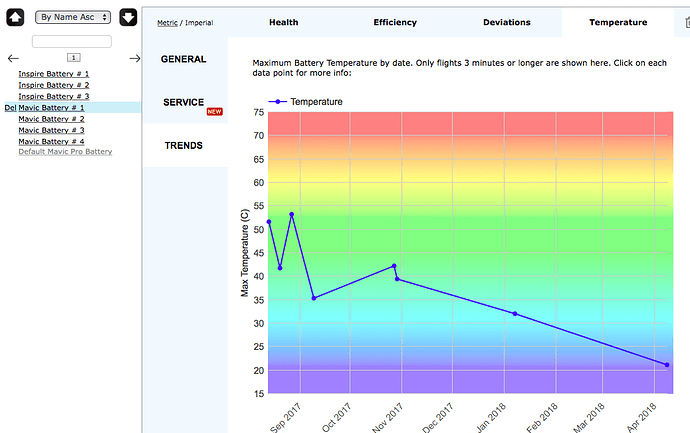
Task: Click the data point near 39 degrees
Action: [x=397, y=279]
